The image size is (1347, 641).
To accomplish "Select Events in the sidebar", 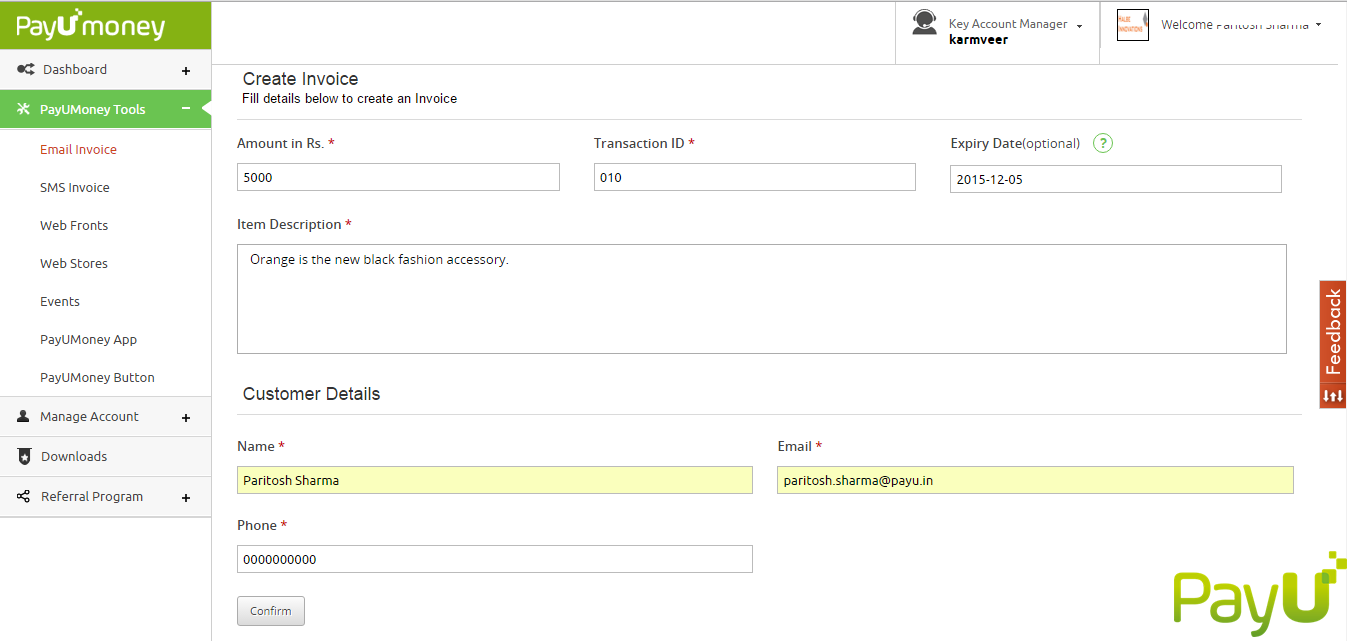I will 60,301.
